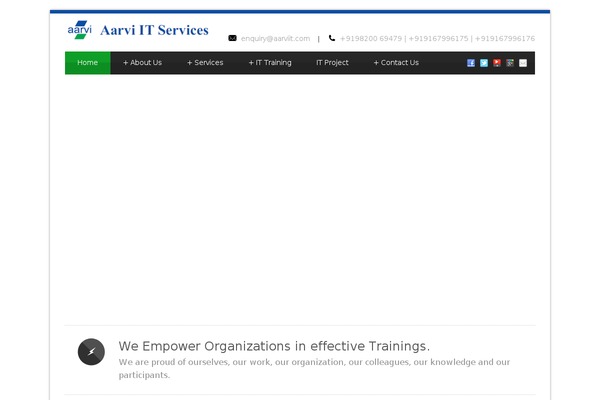This screenshot has width=600, height=400.
Task: Click the envelope icon beside enquiry email
Action: [232, 38]
